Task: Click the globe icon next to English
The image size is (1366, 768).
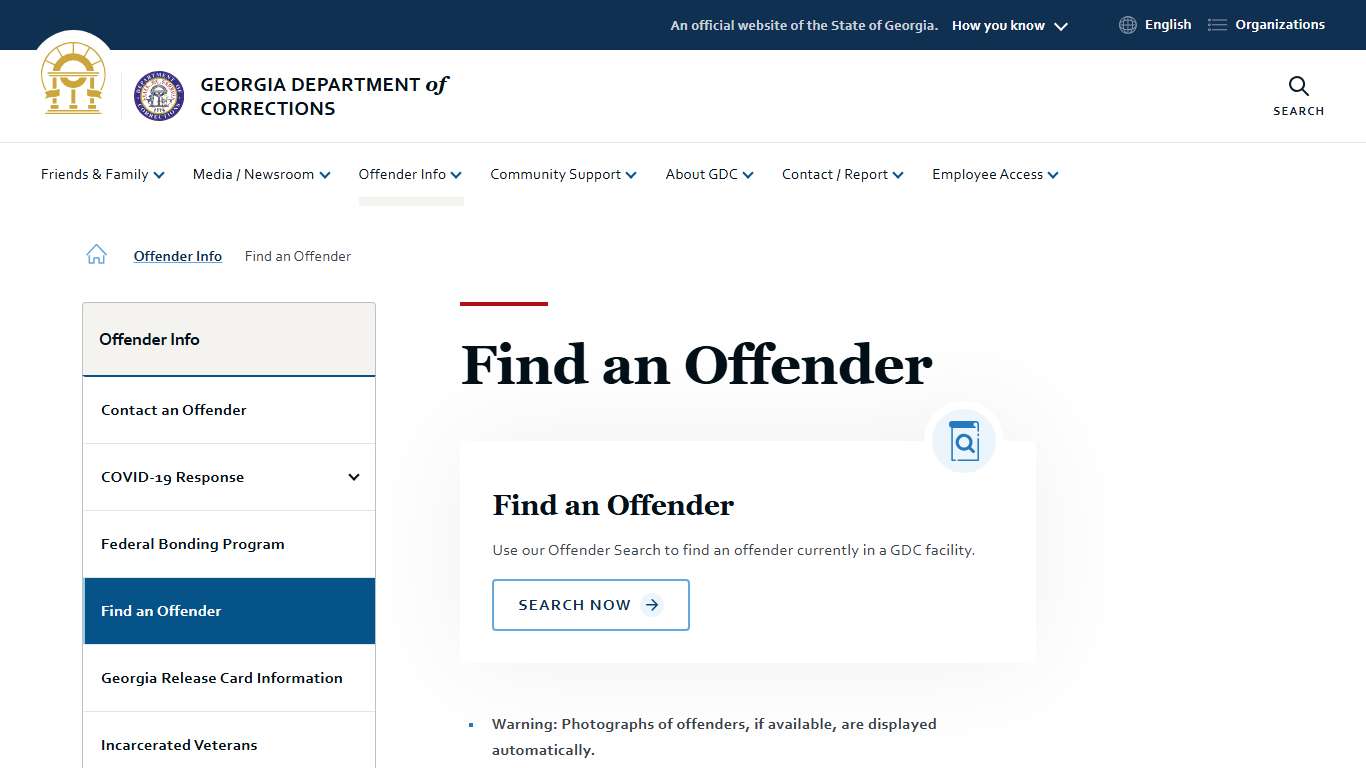Action: click(1127, 24)
